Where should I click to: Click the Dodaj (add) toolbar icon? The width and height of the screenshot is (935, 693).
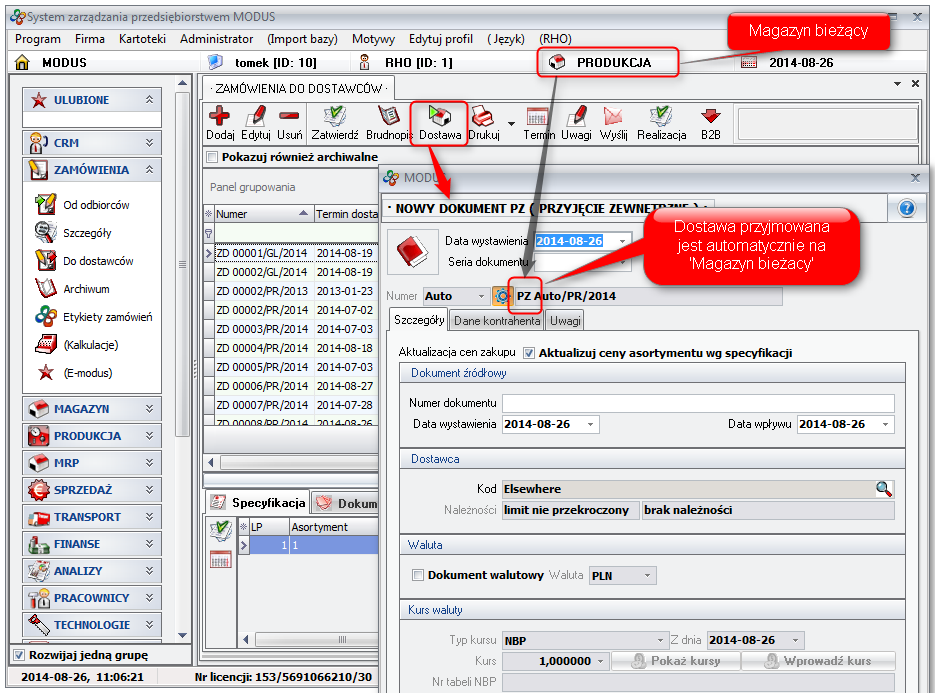coord(219,116)
